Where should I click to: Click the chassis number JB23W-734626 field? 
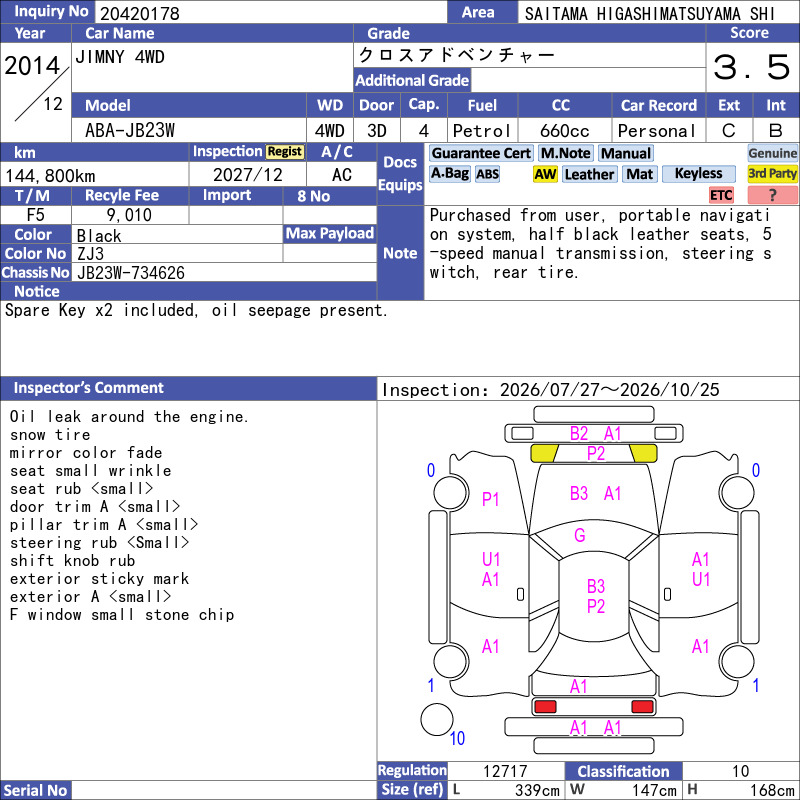(224, 272)
